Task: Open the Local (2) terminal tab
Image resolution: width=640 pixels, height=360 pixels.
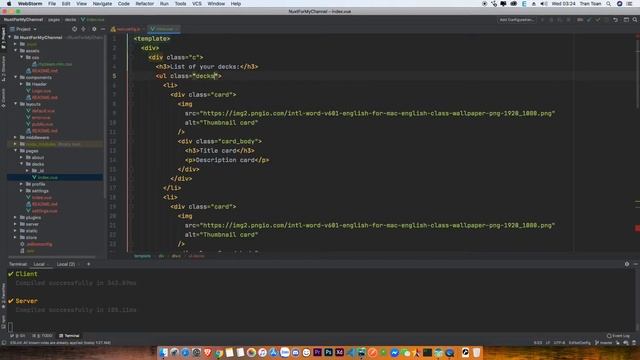Action: coord(66,264)
